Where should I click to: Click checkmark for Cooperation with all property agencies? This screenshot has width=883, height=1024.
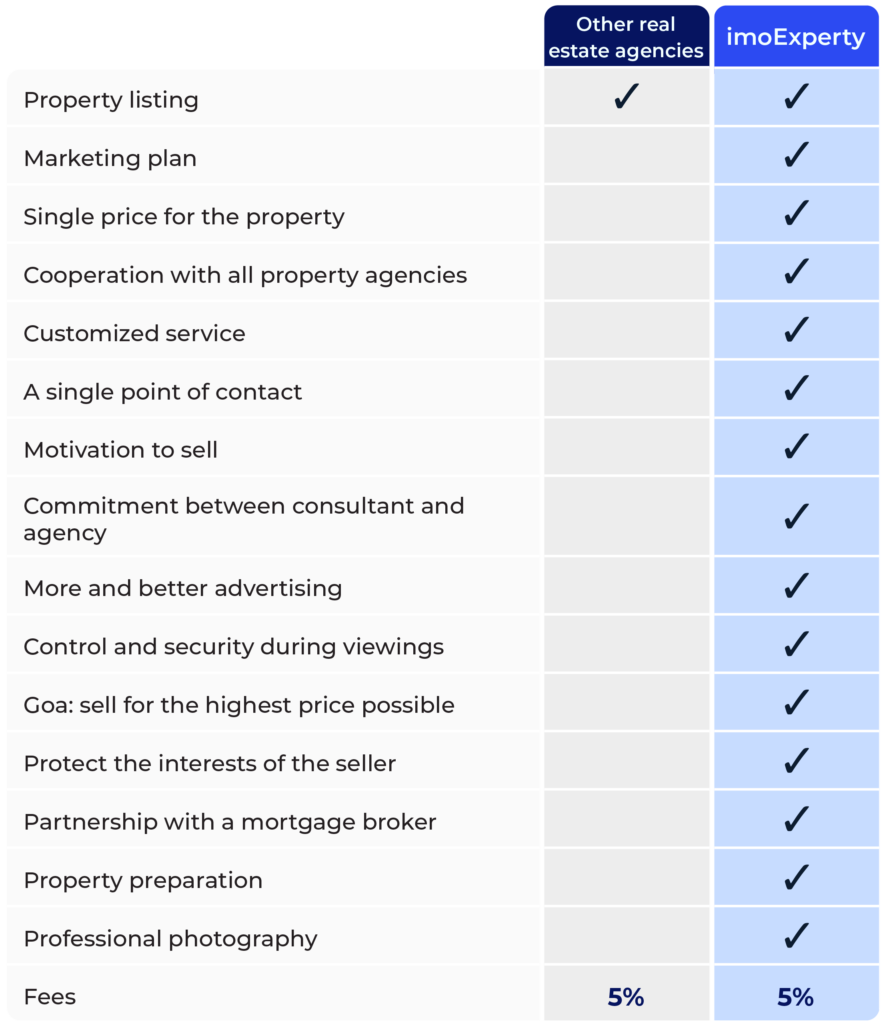click(796, 271)
